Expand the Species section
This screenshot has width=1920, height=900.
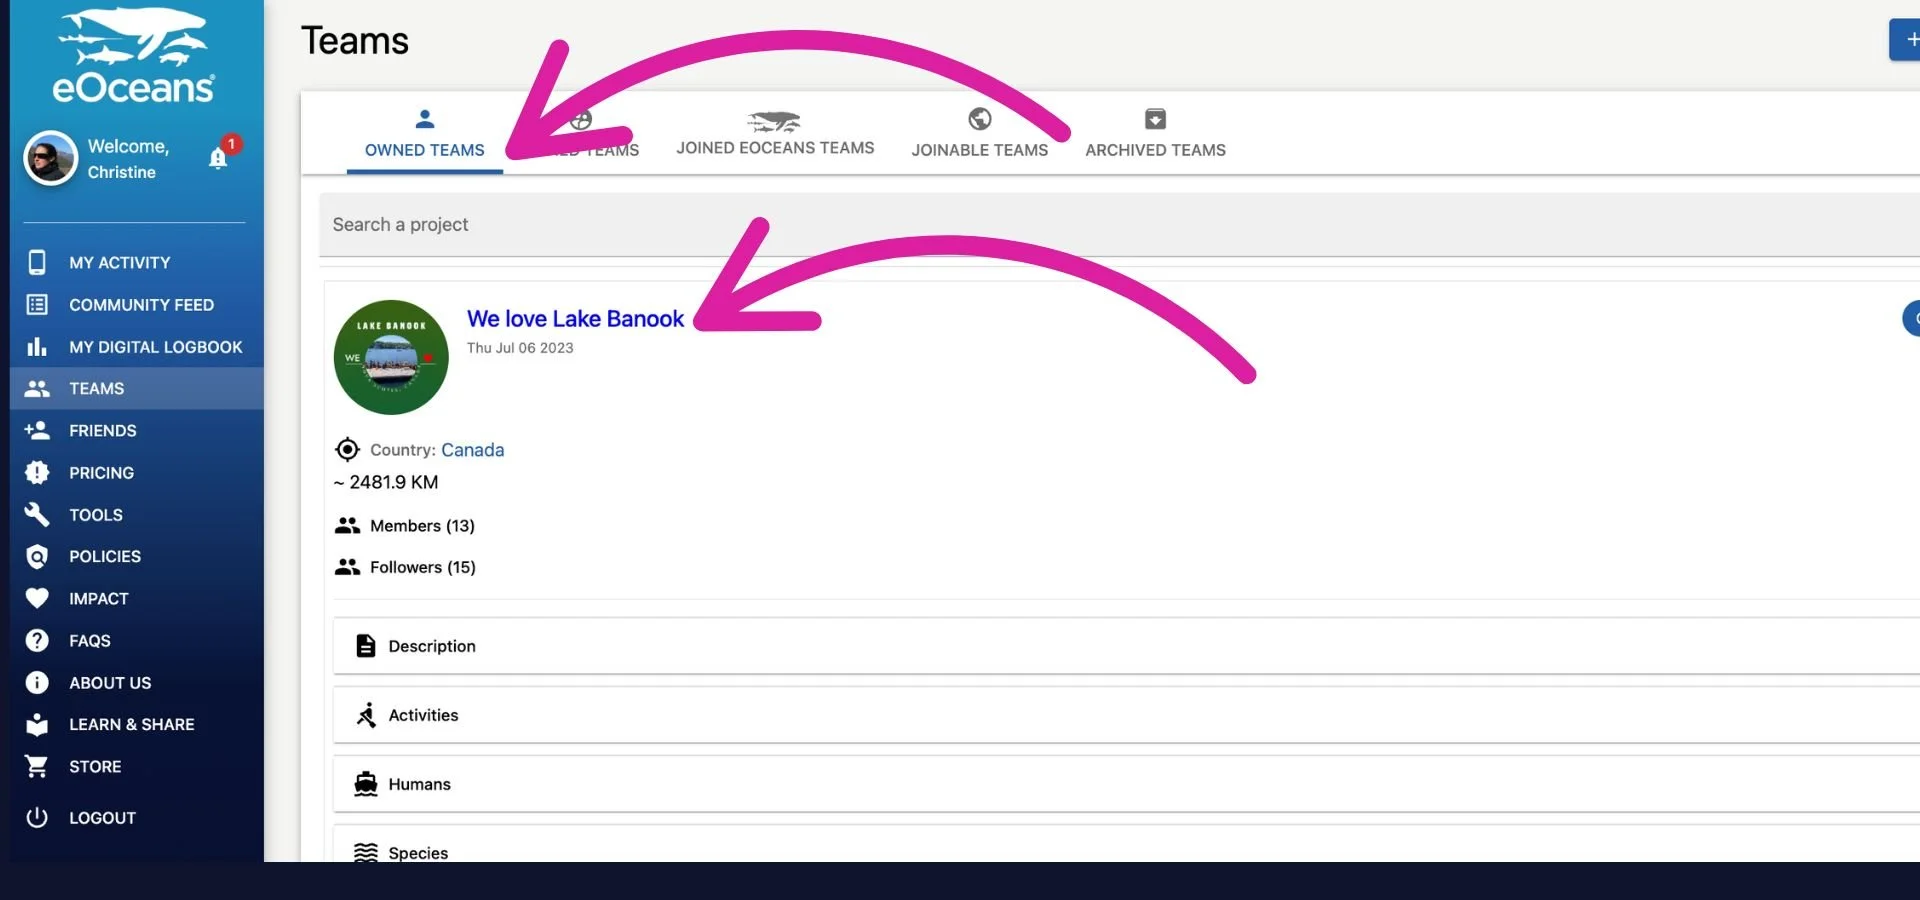coord(1126,844)
